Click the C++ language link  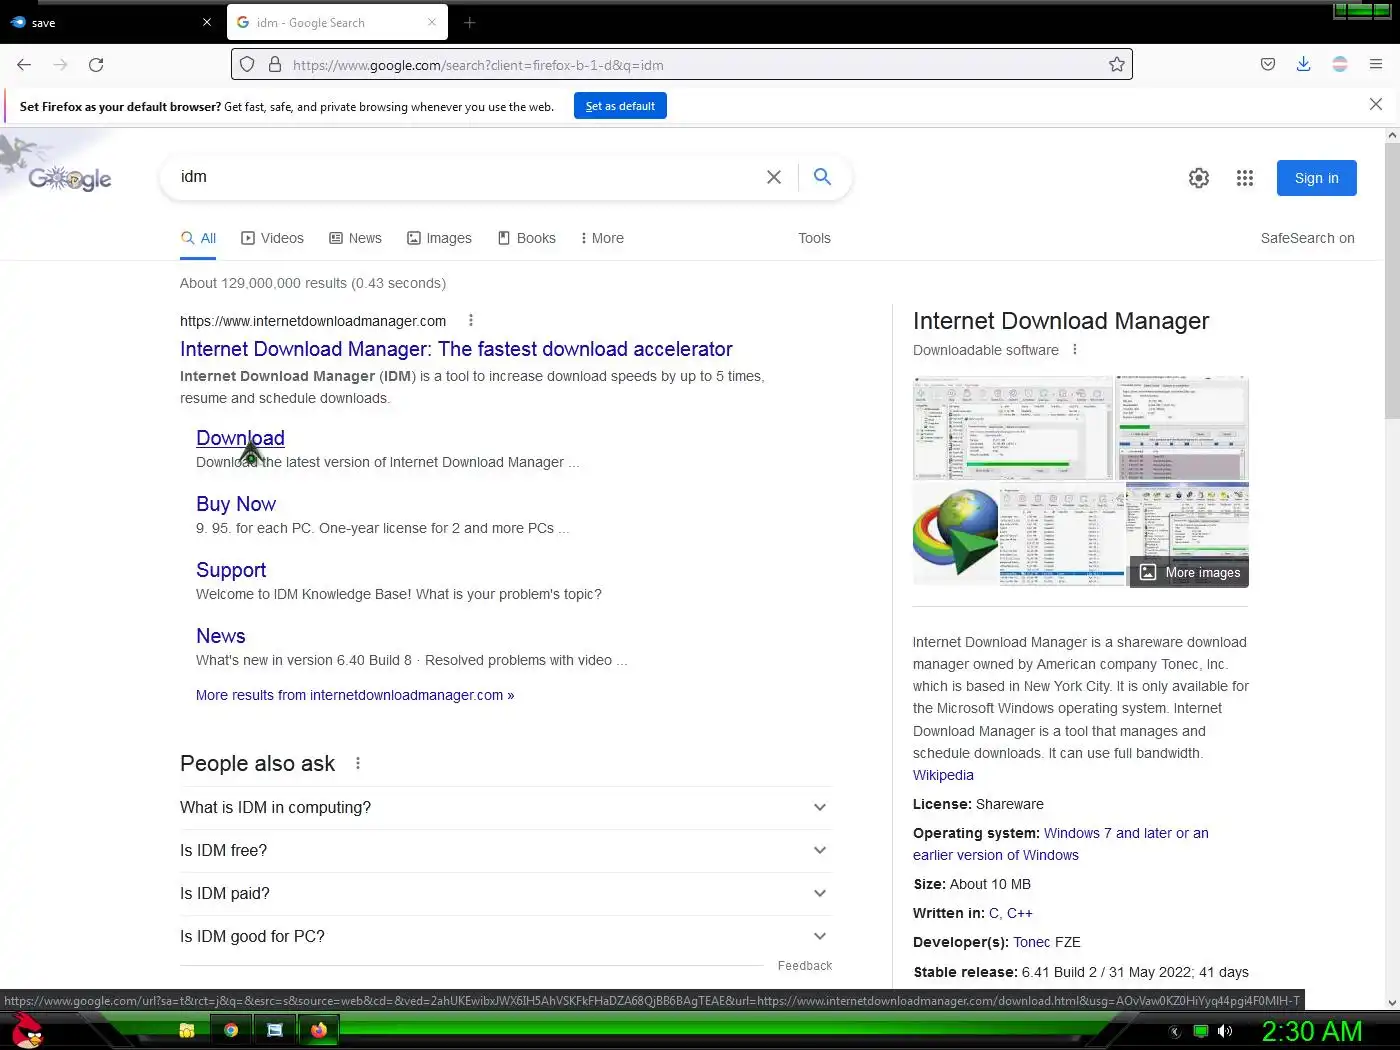(x=1020, y=913)
